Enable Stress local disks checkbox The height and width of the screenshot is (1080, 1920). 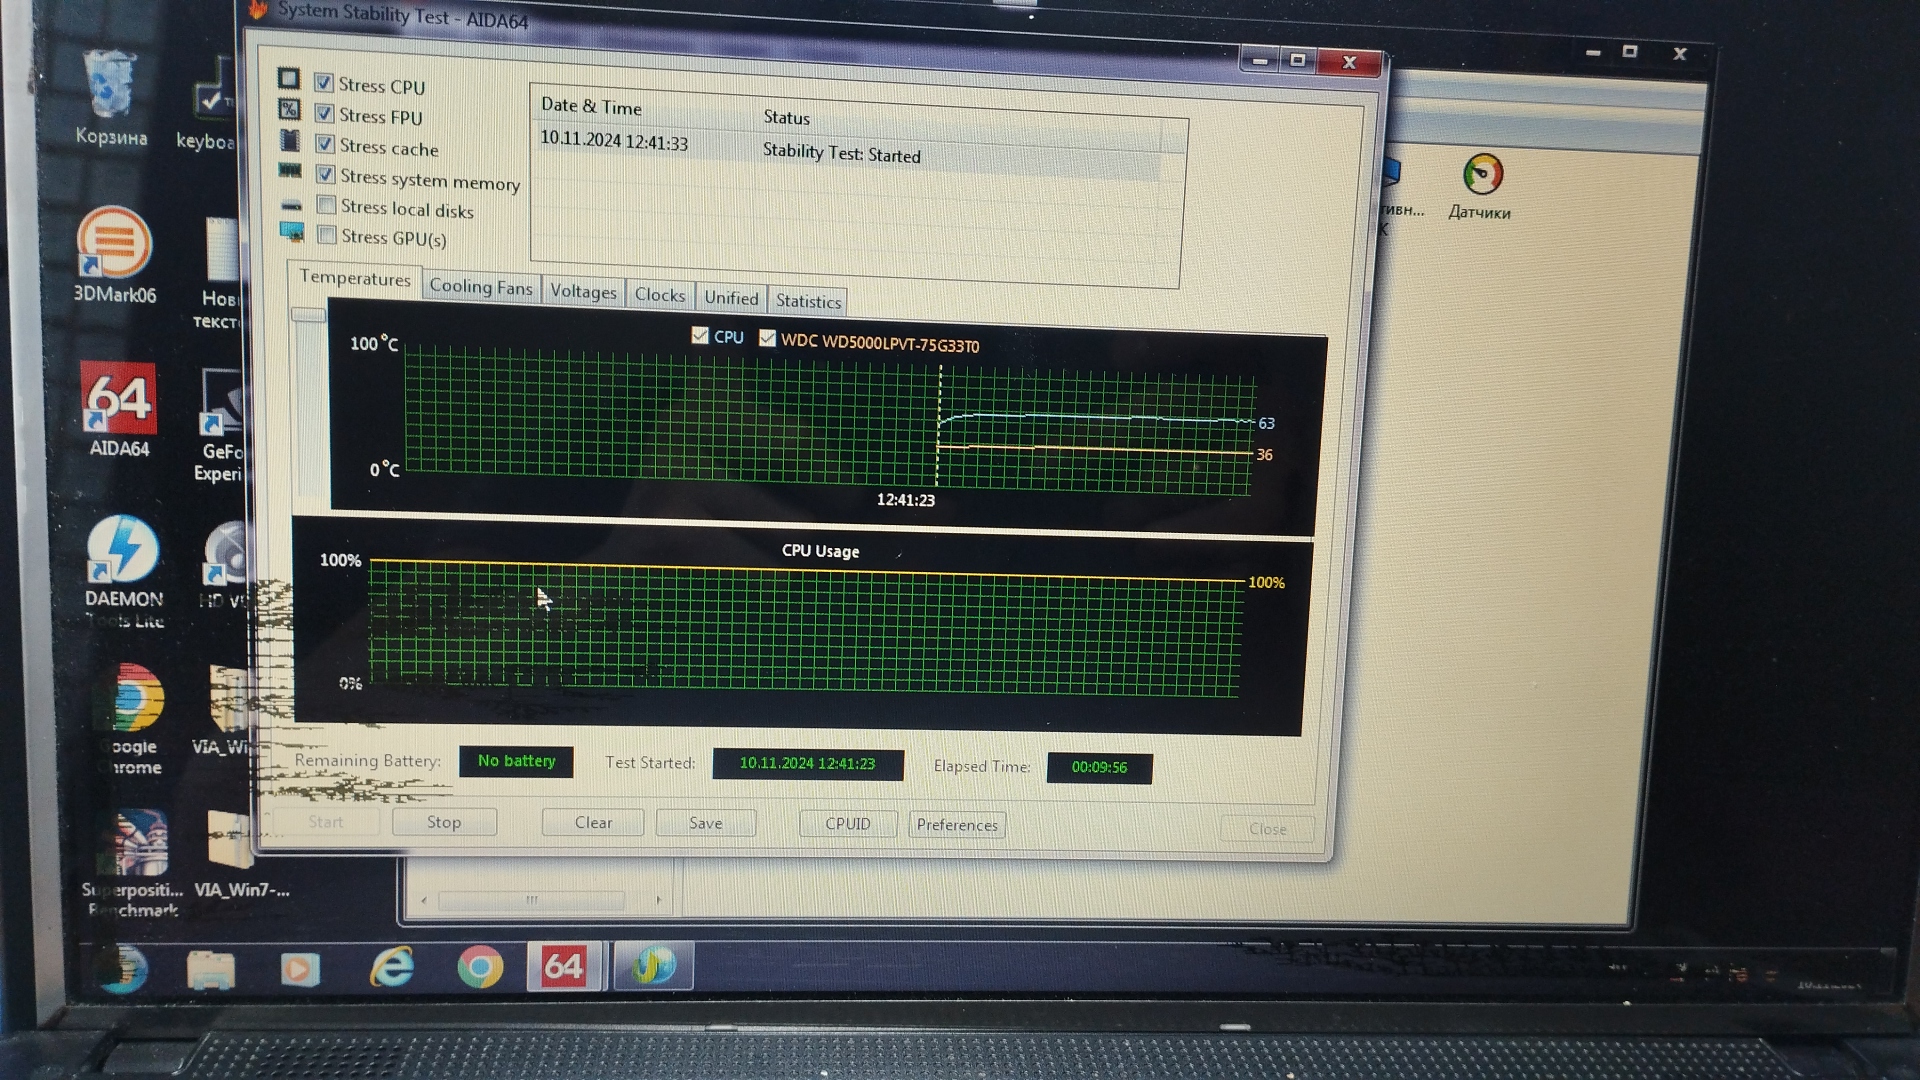click(x=326, y=205)
